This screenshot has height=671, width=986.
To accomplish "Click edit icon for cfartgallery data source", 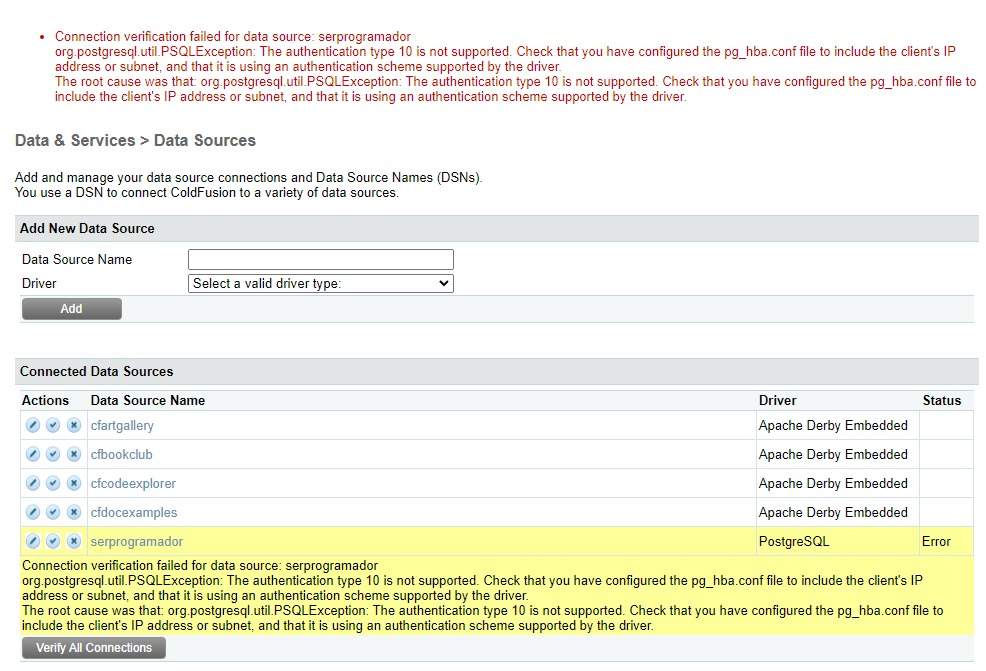I will coord(32,426).
